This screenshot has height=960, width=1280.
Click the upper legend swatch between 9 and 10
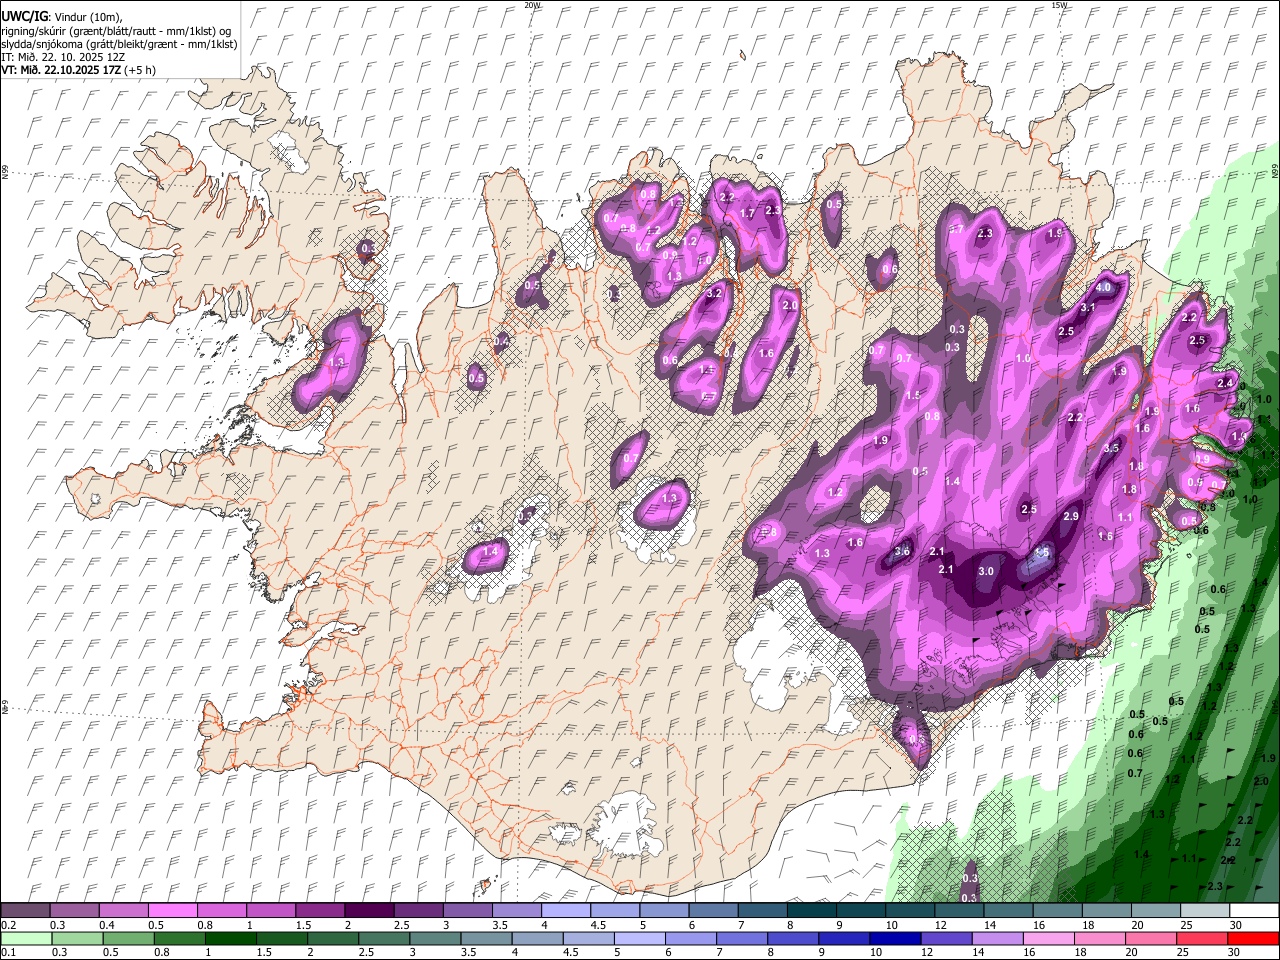pyautogui.click(x=861, y=911)
